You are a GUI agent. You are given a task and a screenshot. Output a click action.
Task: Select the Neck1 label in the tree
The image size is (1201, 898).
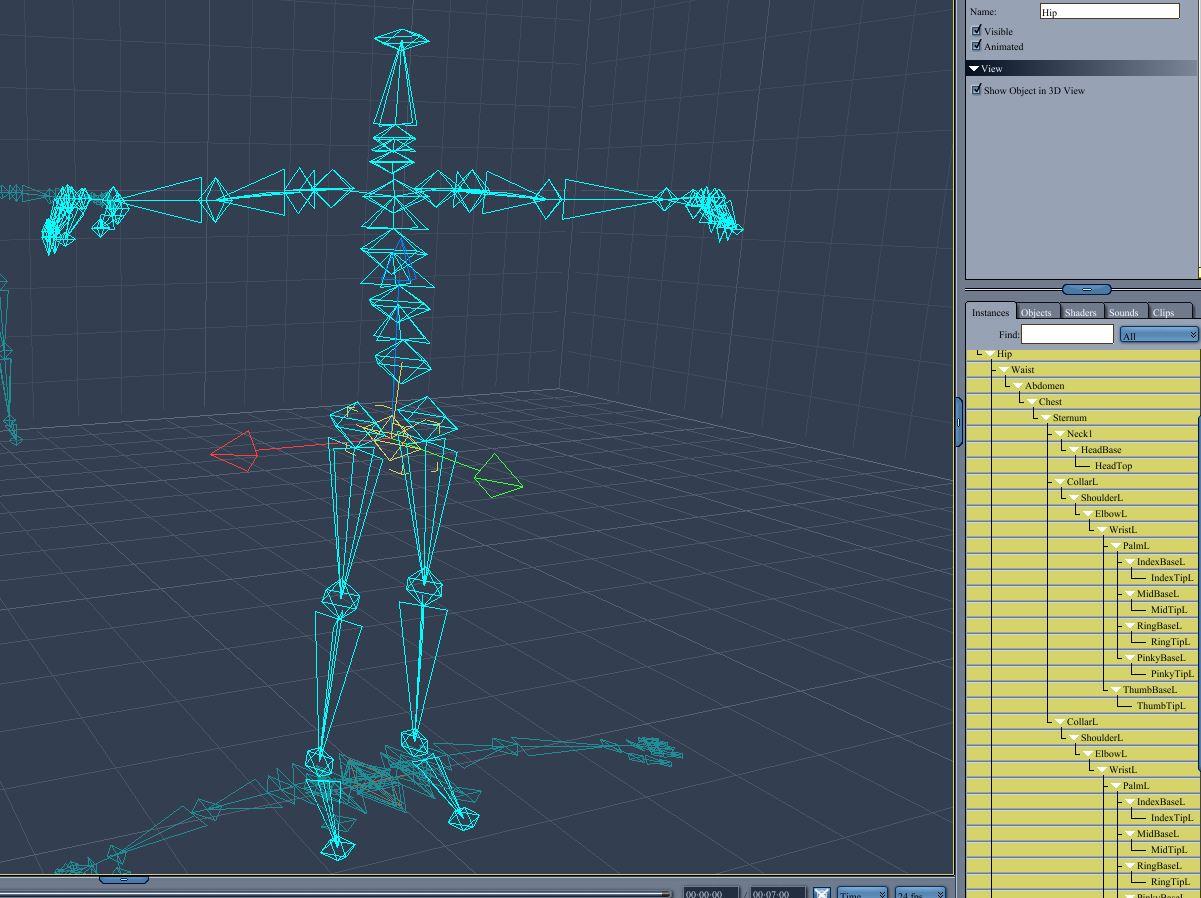click(x=1079, y=434)
